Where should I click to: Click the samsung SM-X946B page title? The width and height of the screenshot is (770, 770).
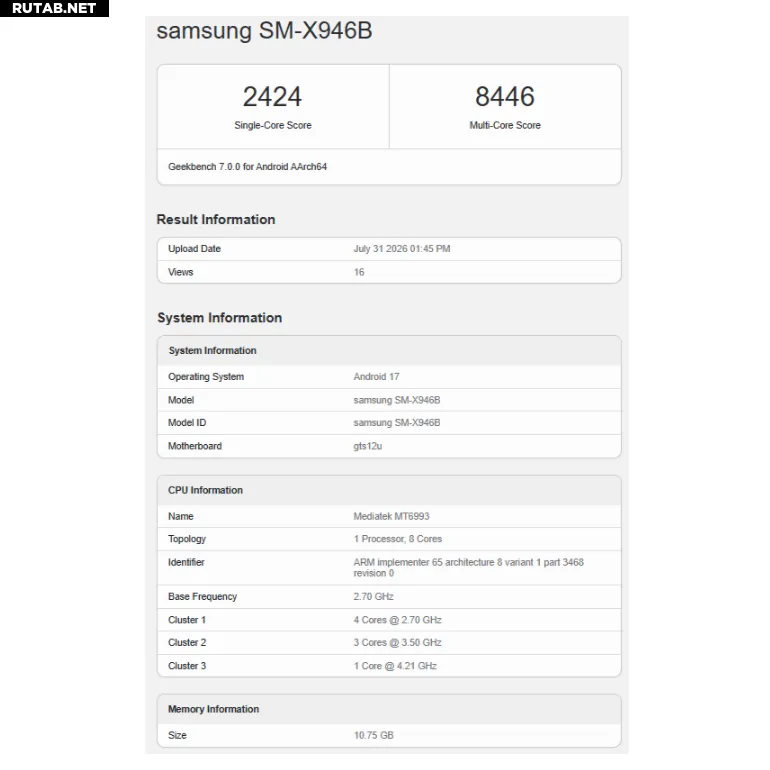click(x=264, y=31)
